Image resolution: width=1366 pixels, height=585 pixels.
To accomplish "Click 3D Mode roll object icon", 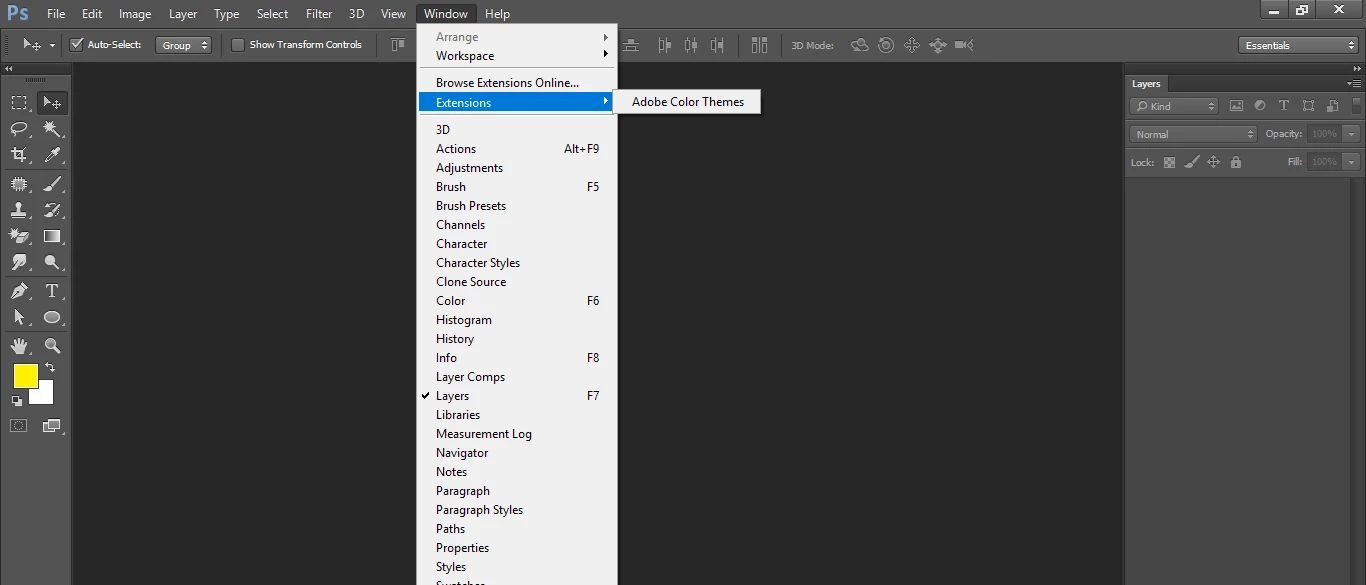I will 885,45.
